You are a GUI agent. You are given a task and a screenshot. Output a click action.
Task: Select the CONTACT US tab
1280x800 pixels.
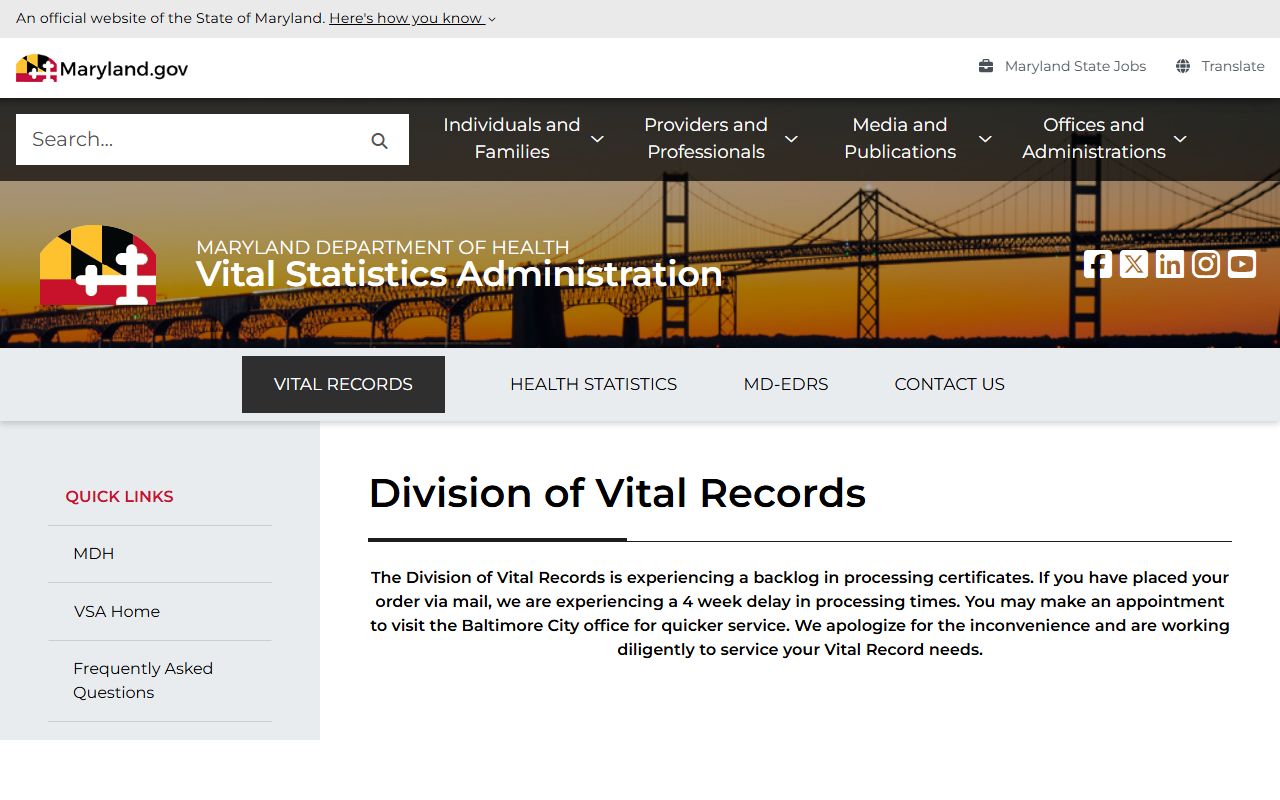(x=949, y=384)
